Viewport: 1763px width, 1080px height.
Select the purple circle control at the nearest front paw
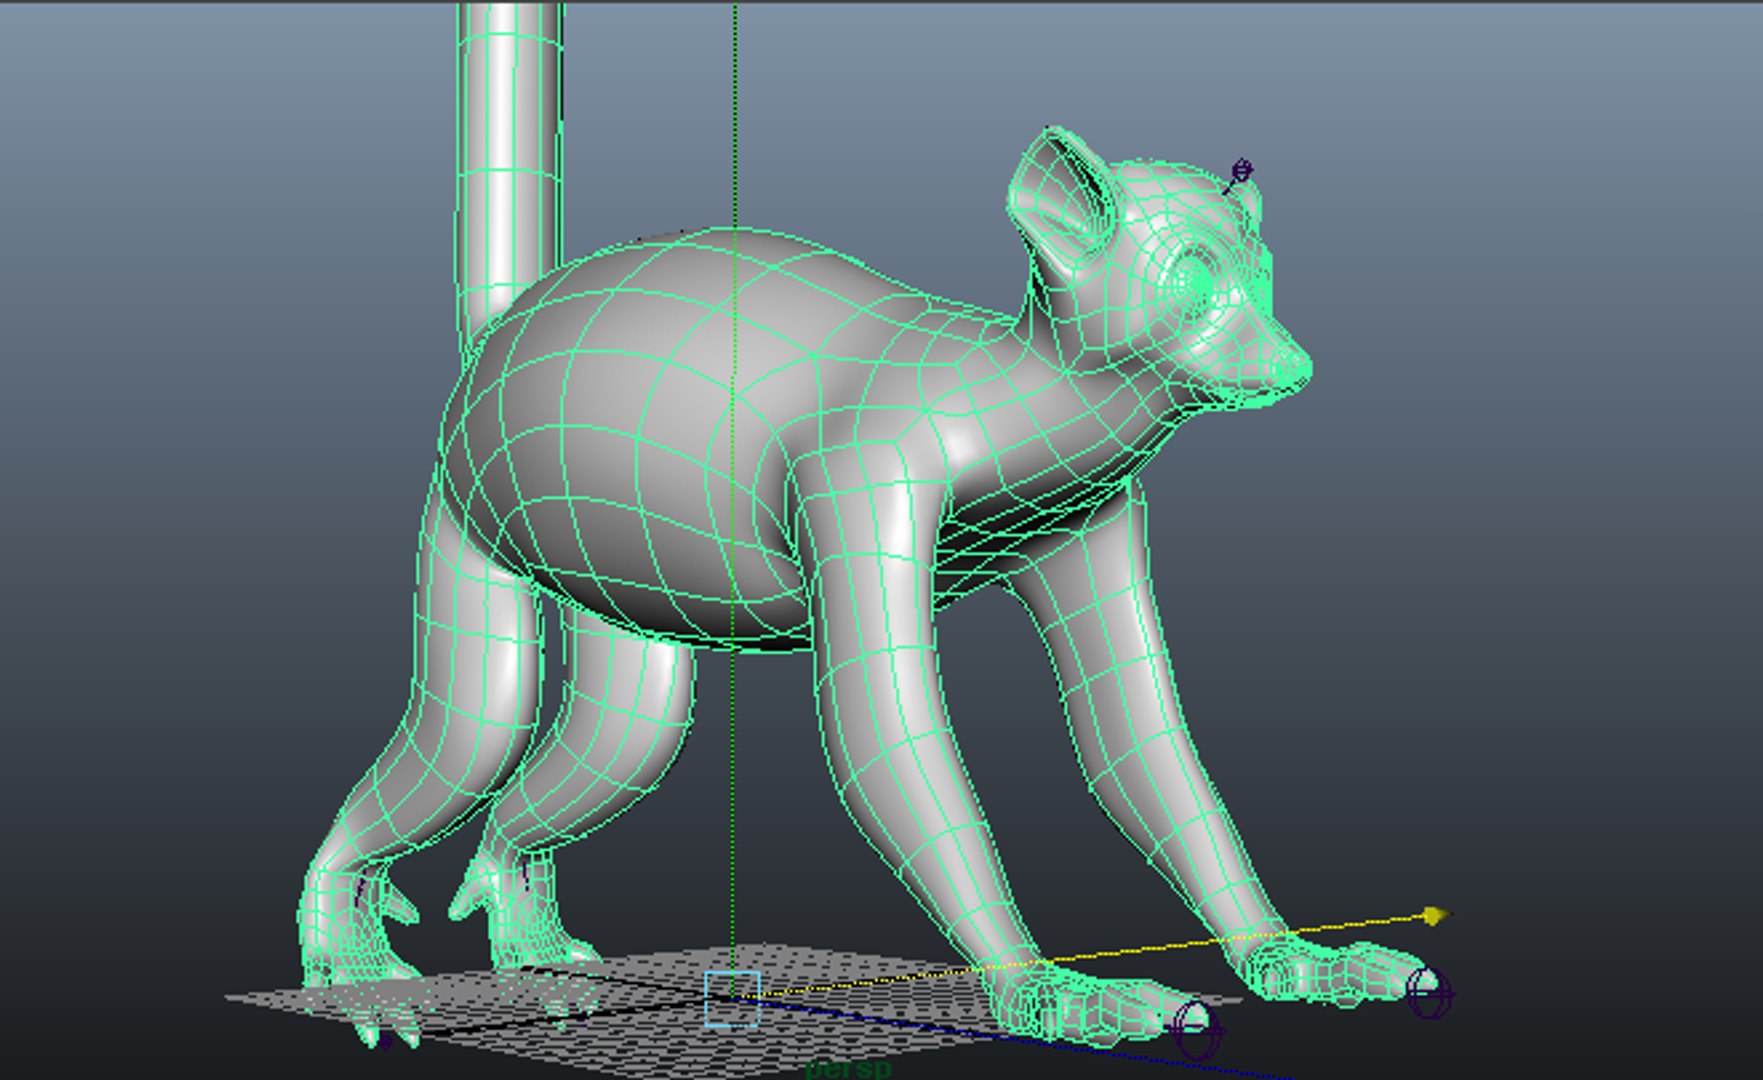tap(1195, 1029)
